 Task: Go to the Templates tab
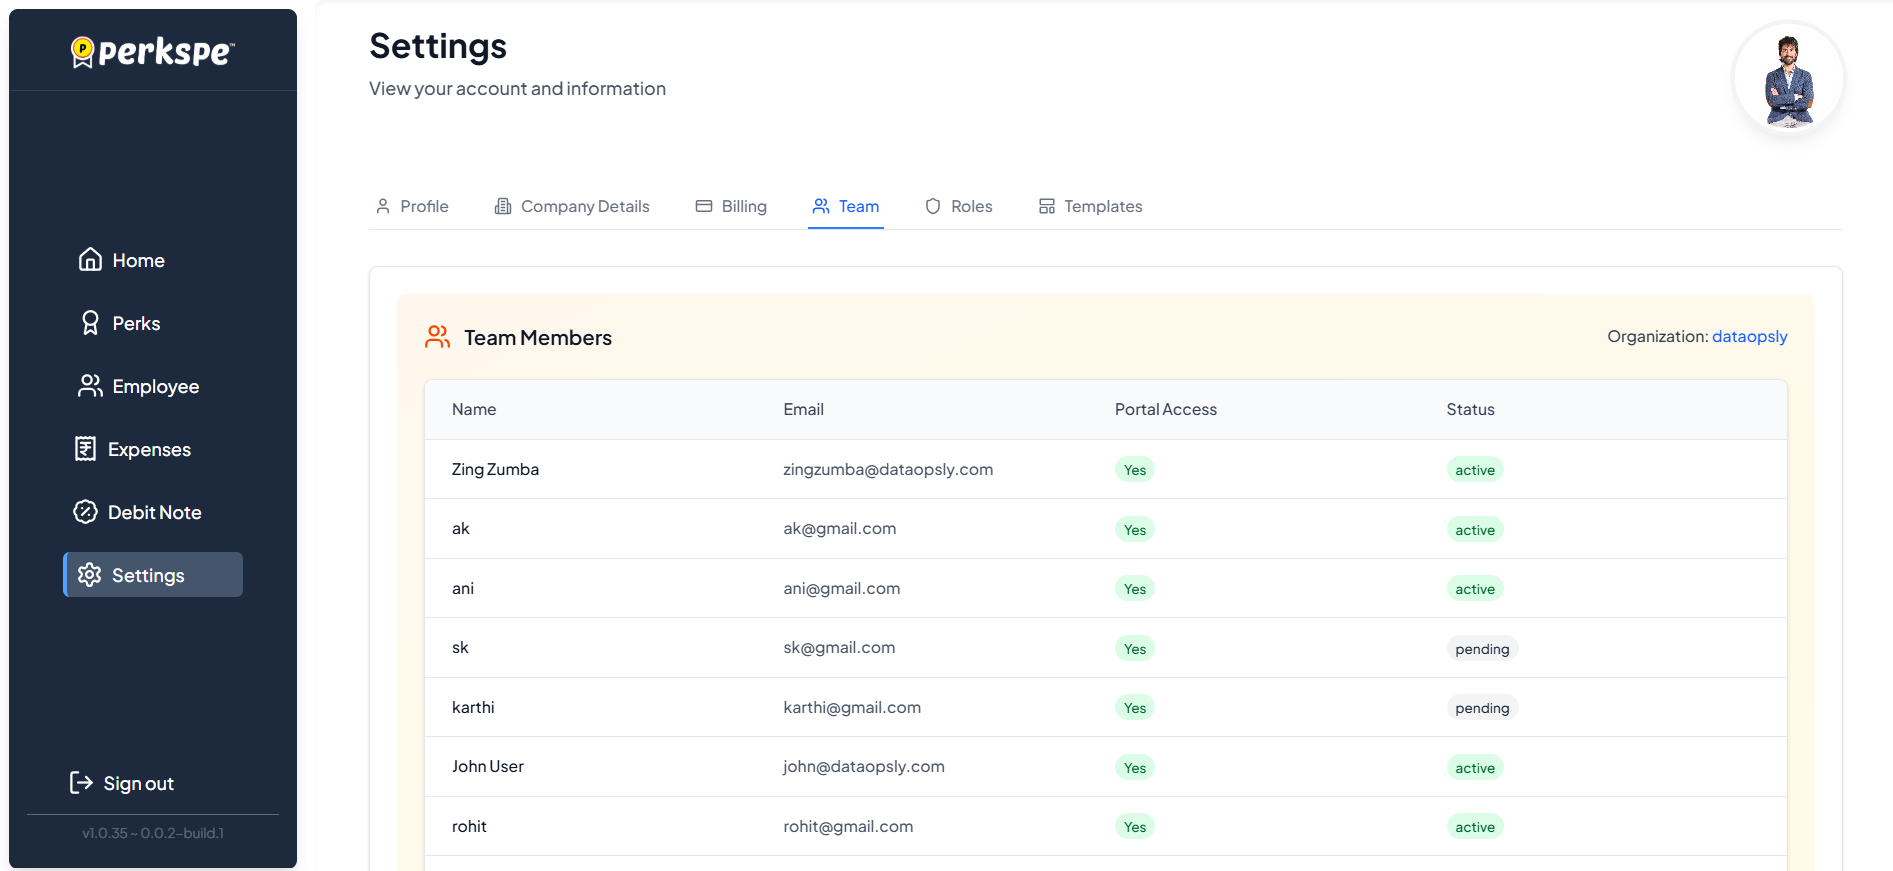[1090, 206]
